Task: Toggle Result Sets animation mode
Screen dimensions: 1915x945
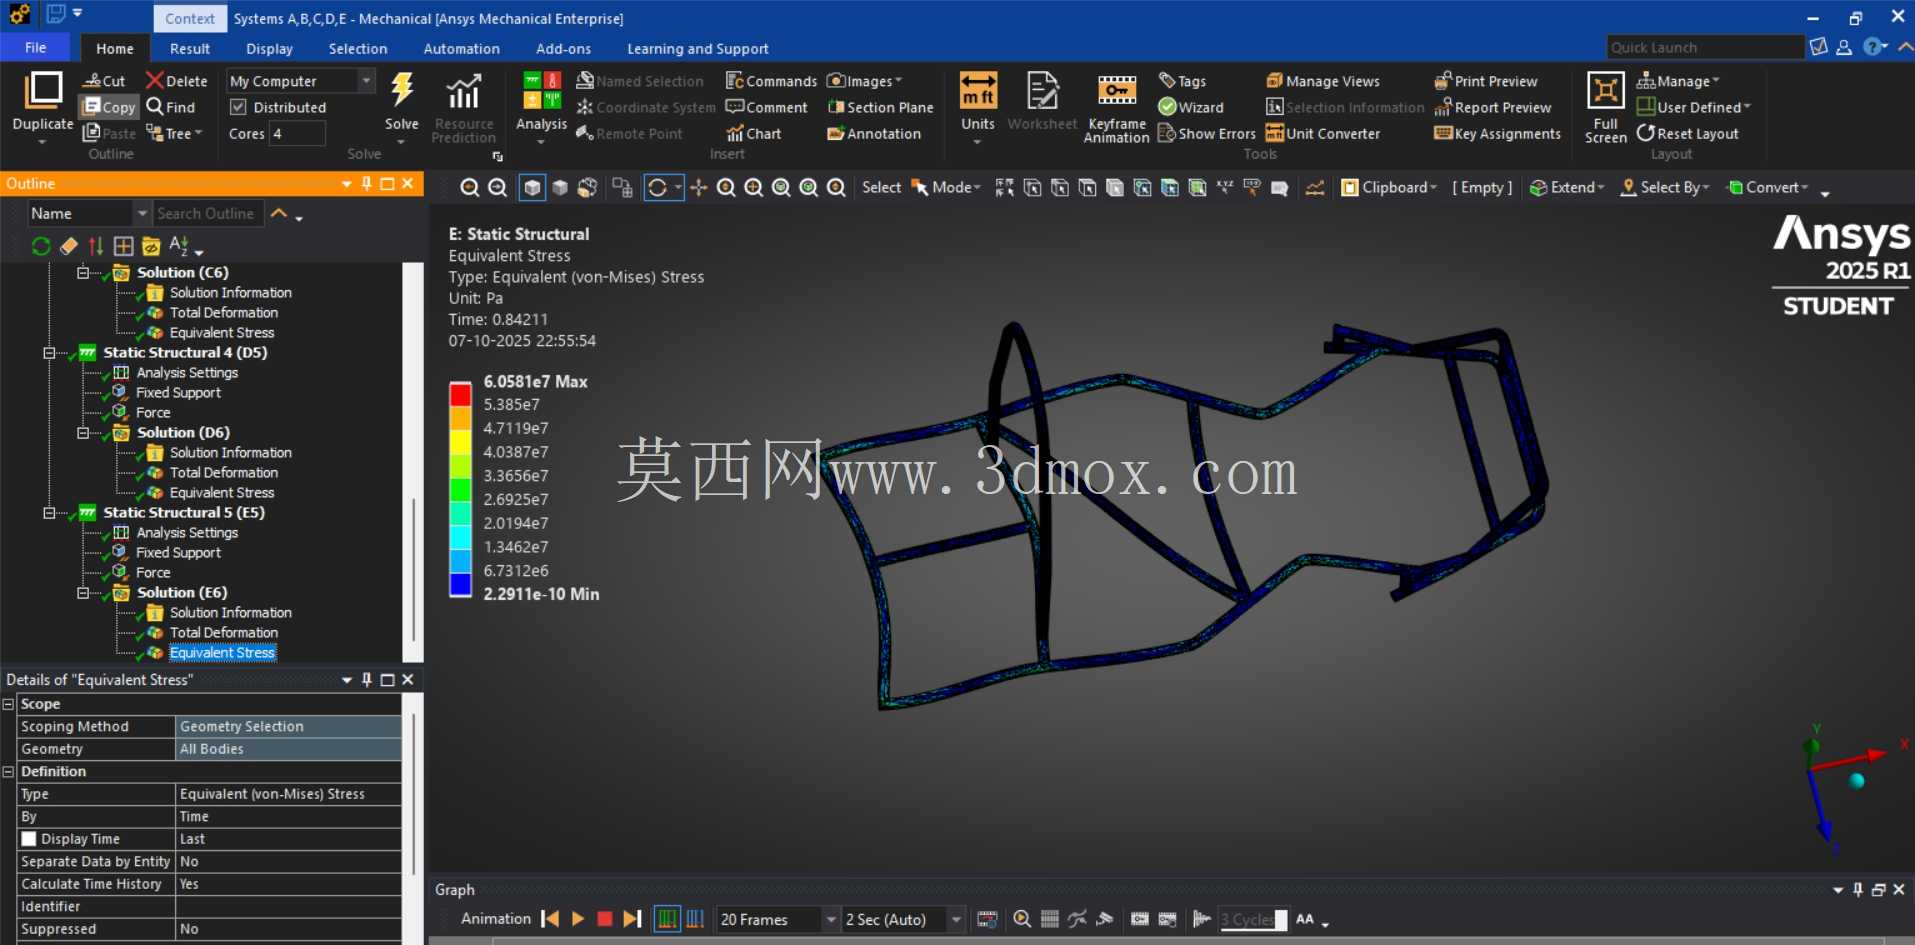Action: (695, 918)
